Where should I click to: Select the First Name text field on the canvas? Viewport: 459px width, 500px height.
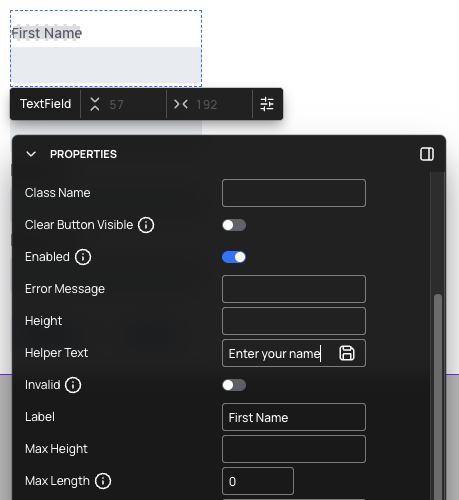coord(106,65)
